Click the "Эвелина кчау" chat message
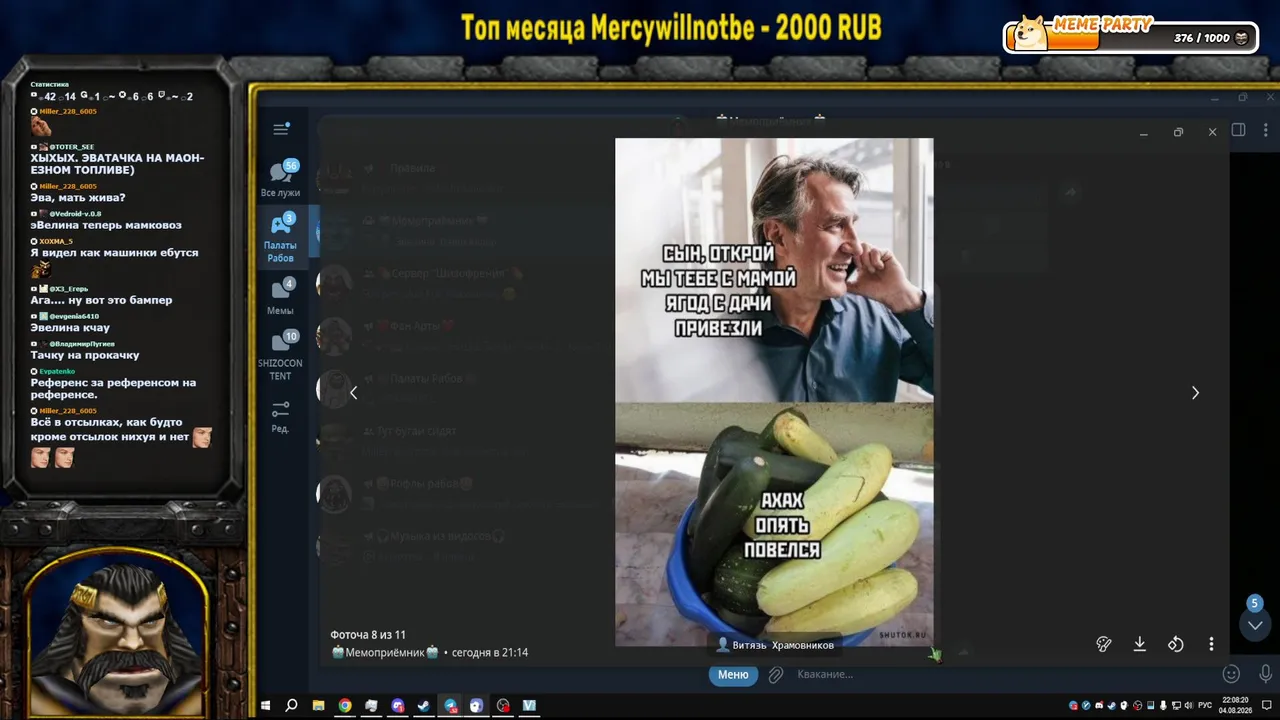This screenshot has width=1280, height=720. click(70, 328)
